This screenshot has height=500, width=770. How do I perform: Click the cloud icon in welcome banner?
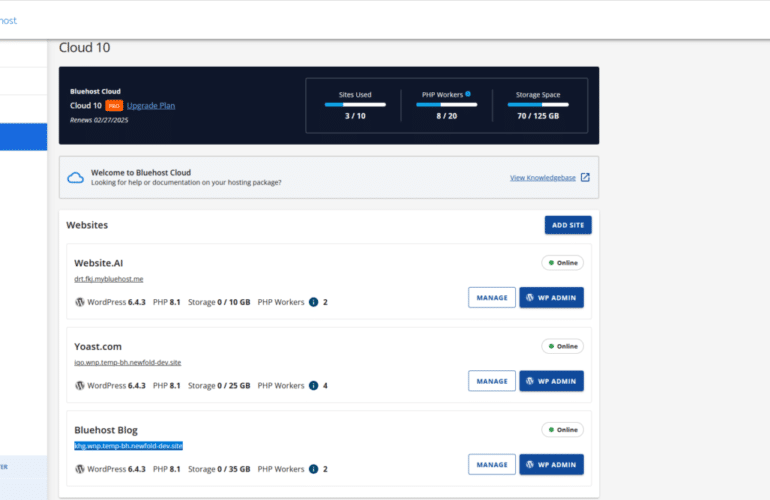click(75, 177)
